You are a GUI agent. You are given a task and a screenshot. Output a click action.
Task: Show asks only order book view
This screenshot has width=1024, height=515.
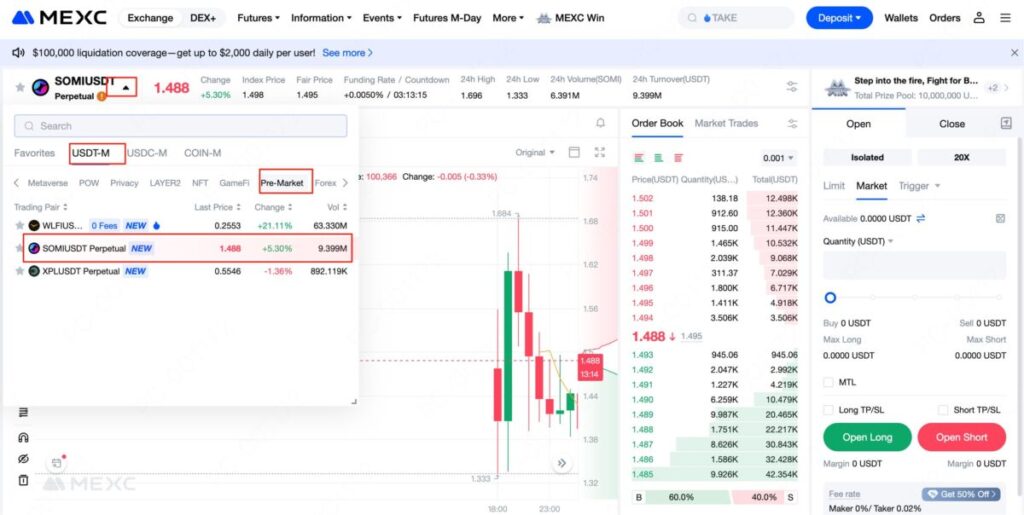tap(679, 158)
